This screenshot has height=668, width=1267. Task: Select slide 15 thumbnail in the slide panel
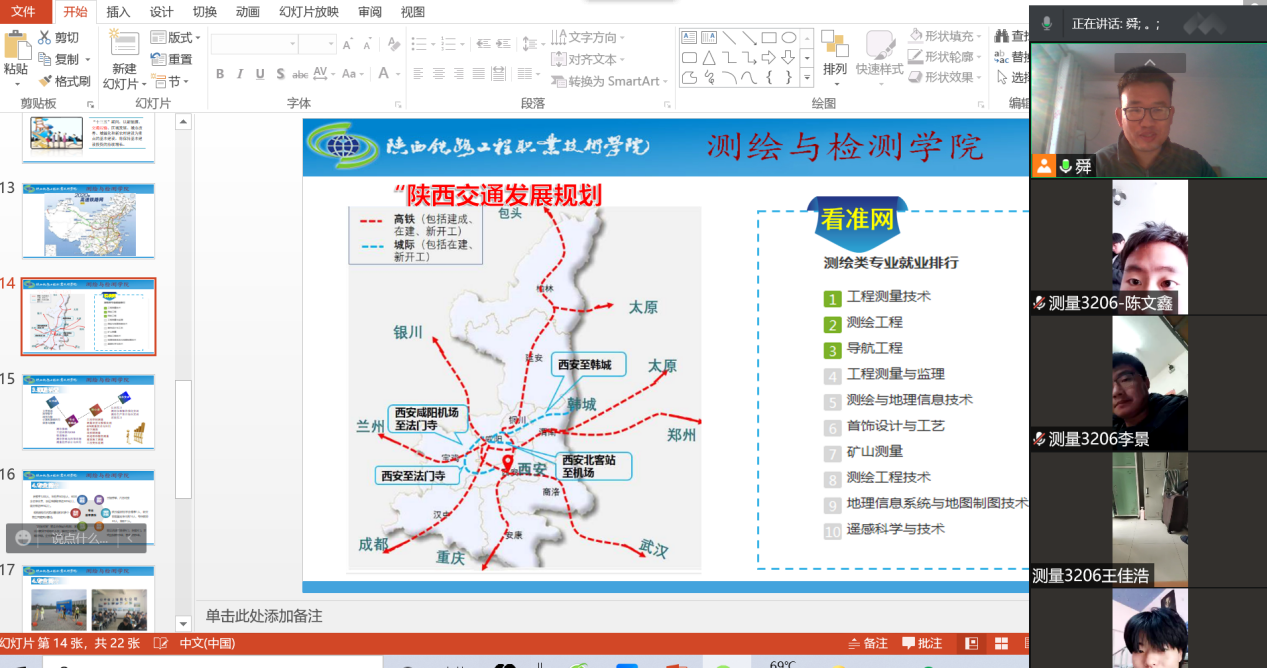pos(89,411)
